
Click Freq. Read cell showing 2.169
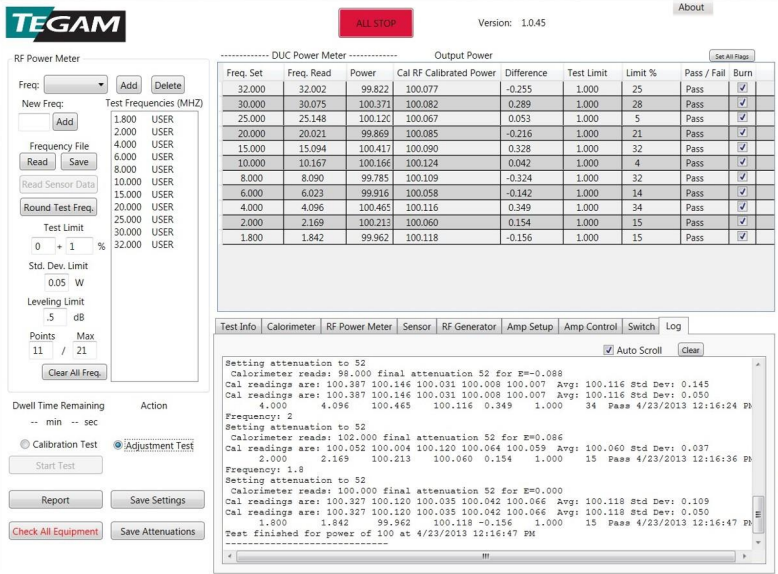(x=314, y=223)
